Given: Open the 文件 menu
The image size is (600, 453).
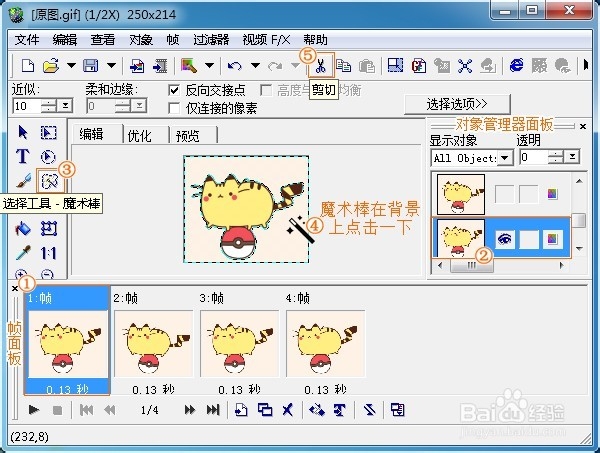Looking at the screenshot, I should click(x=27, y=40).
